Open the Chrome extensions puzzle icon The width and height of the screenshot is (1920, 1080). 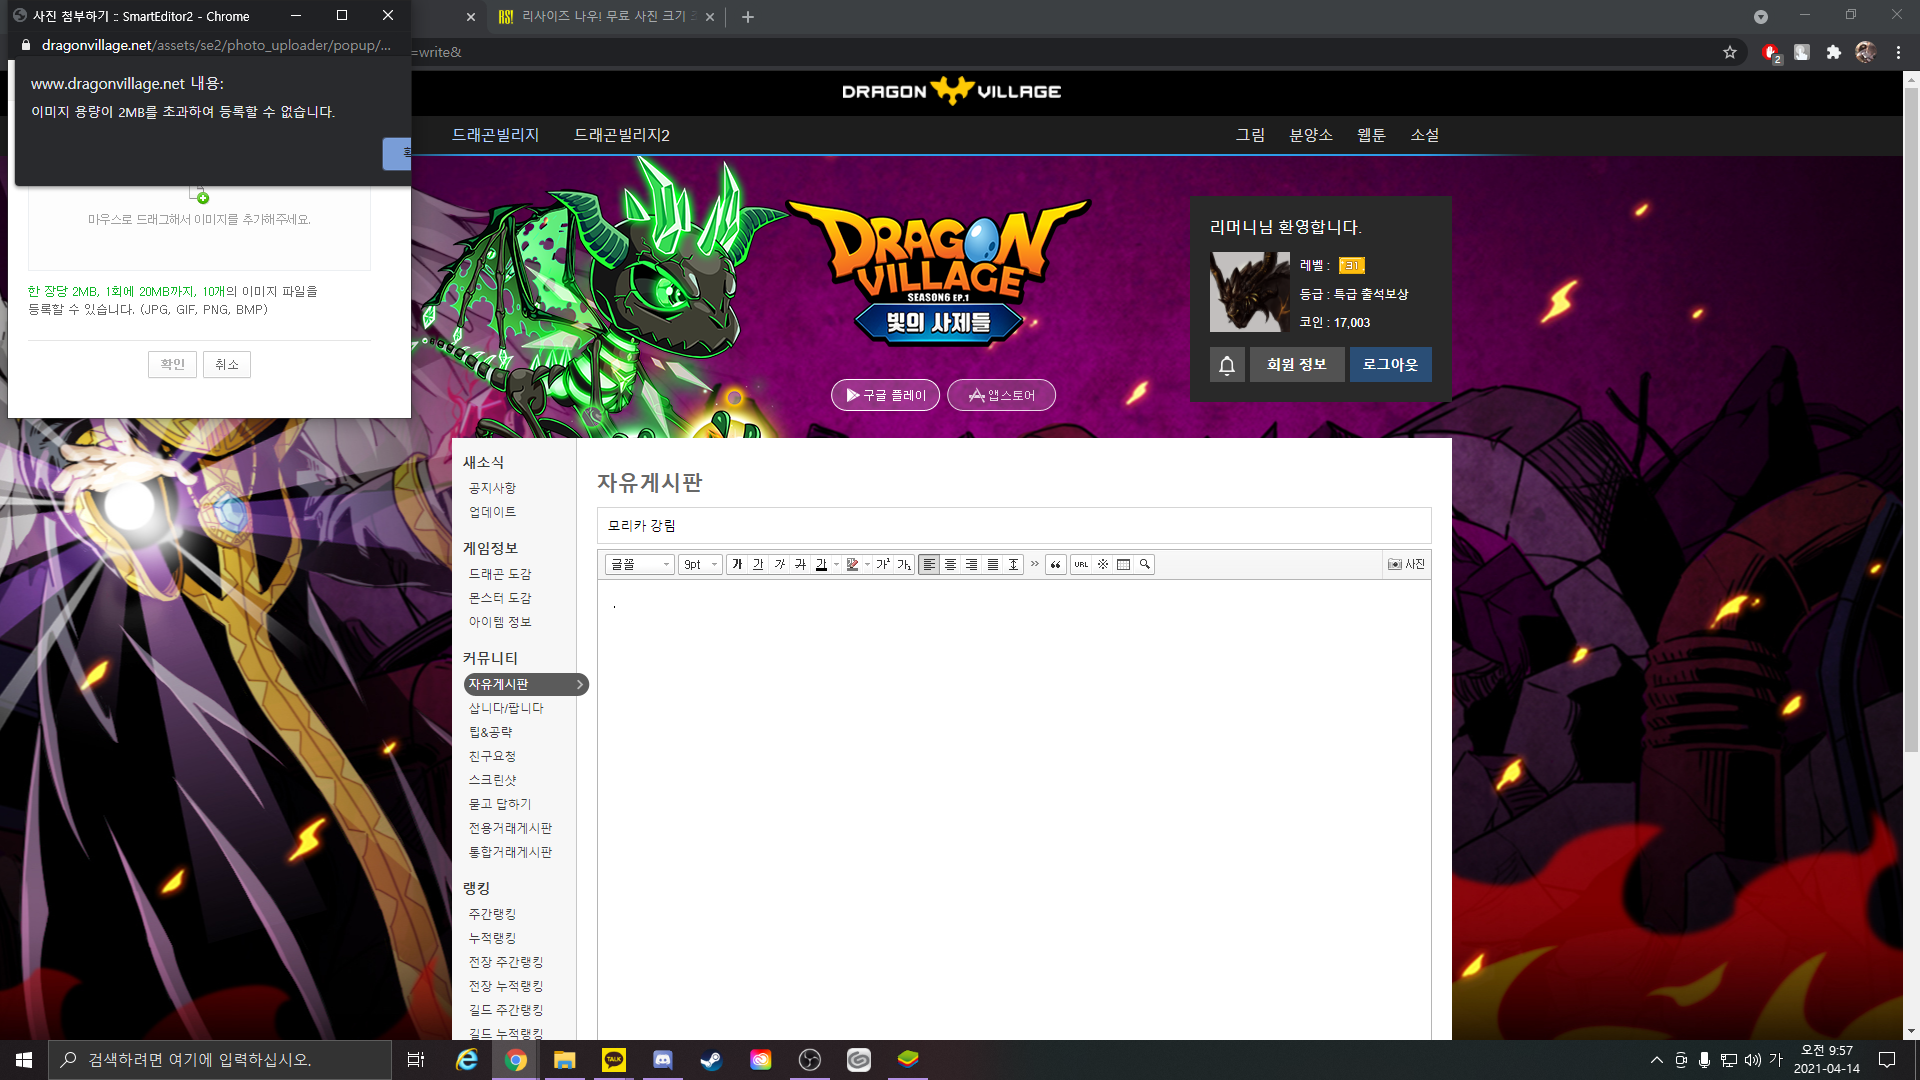(1833, 52)
